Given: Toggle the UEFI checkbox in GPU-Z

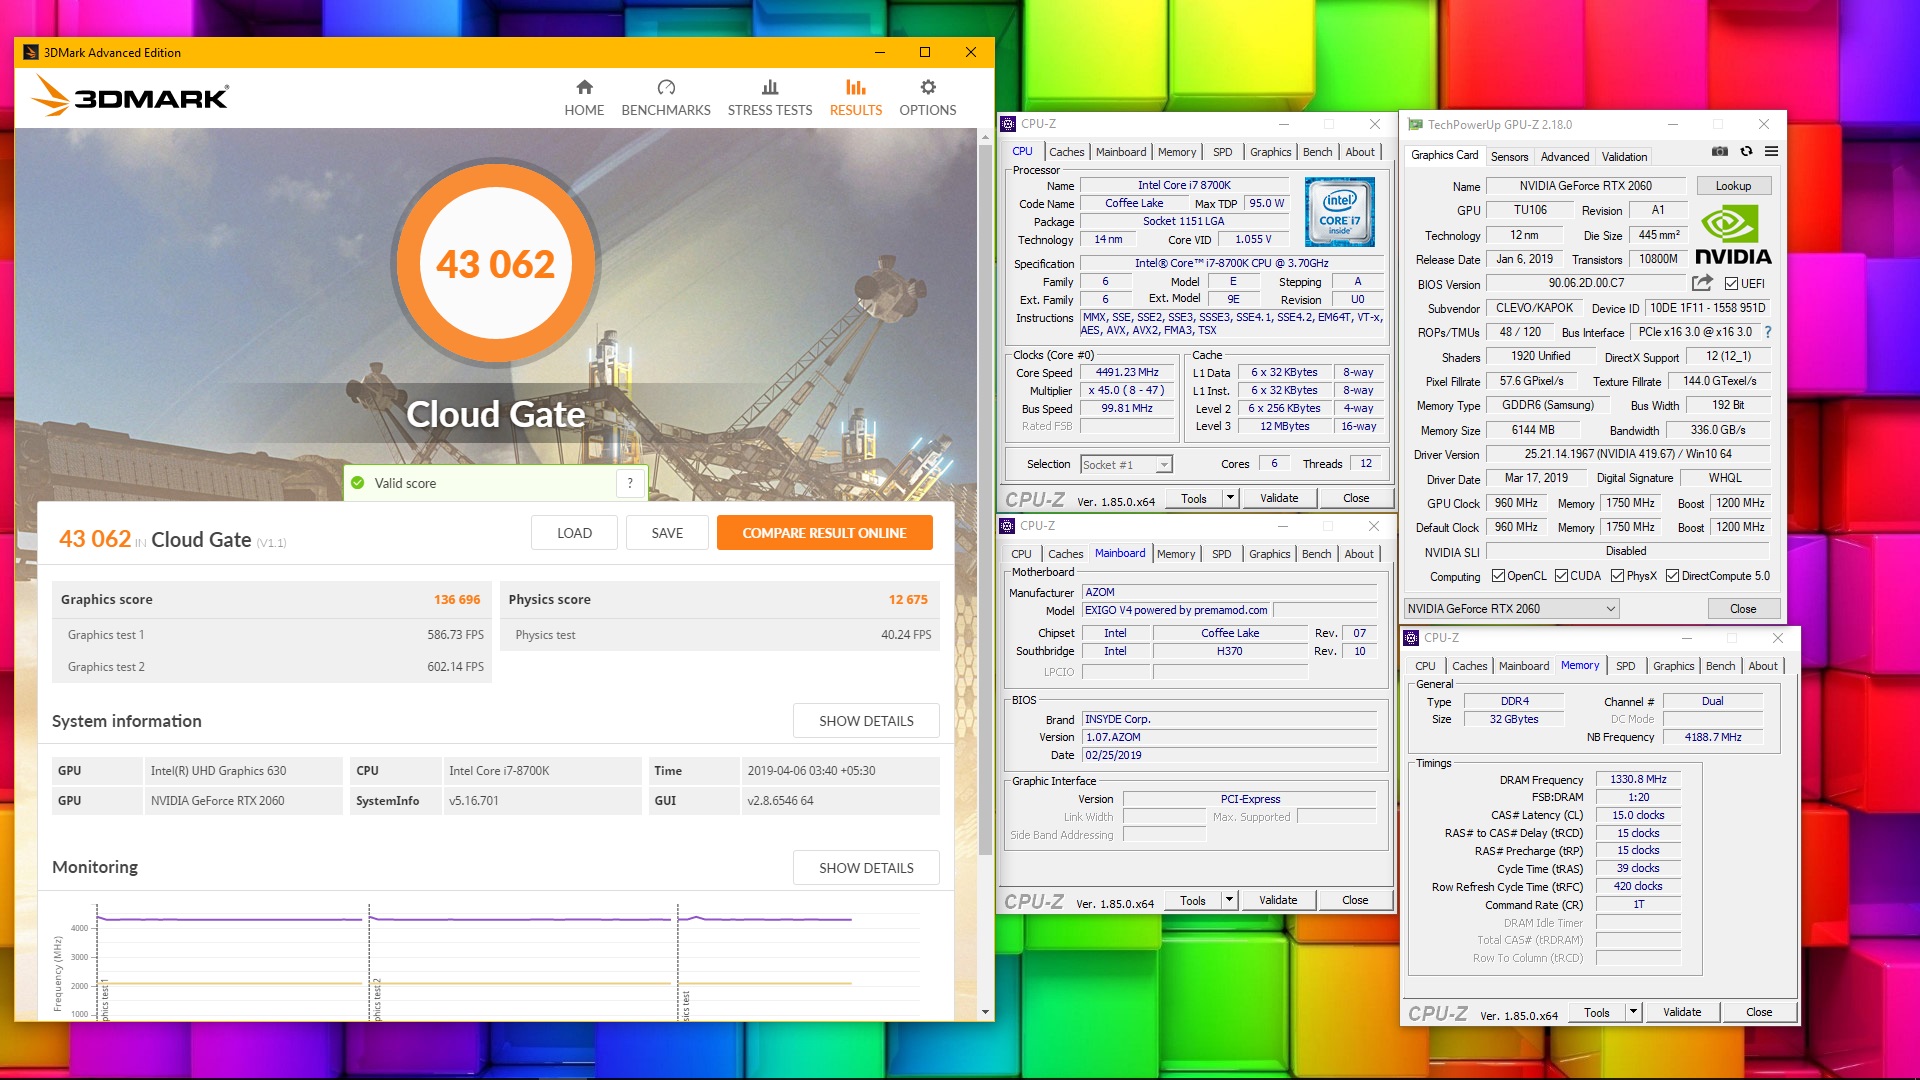Looking at the screenshot, I should coord(1731,284).
